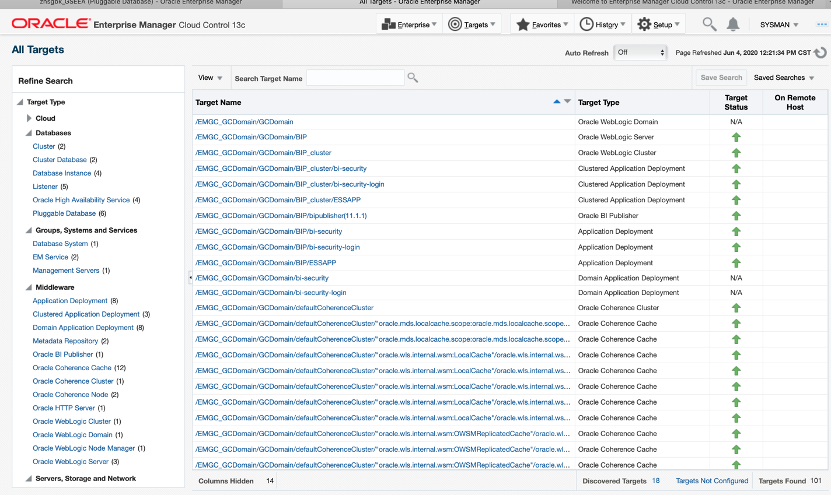
Task: Open the Saved Searches dropdown
Action: (x=784, y=77)
